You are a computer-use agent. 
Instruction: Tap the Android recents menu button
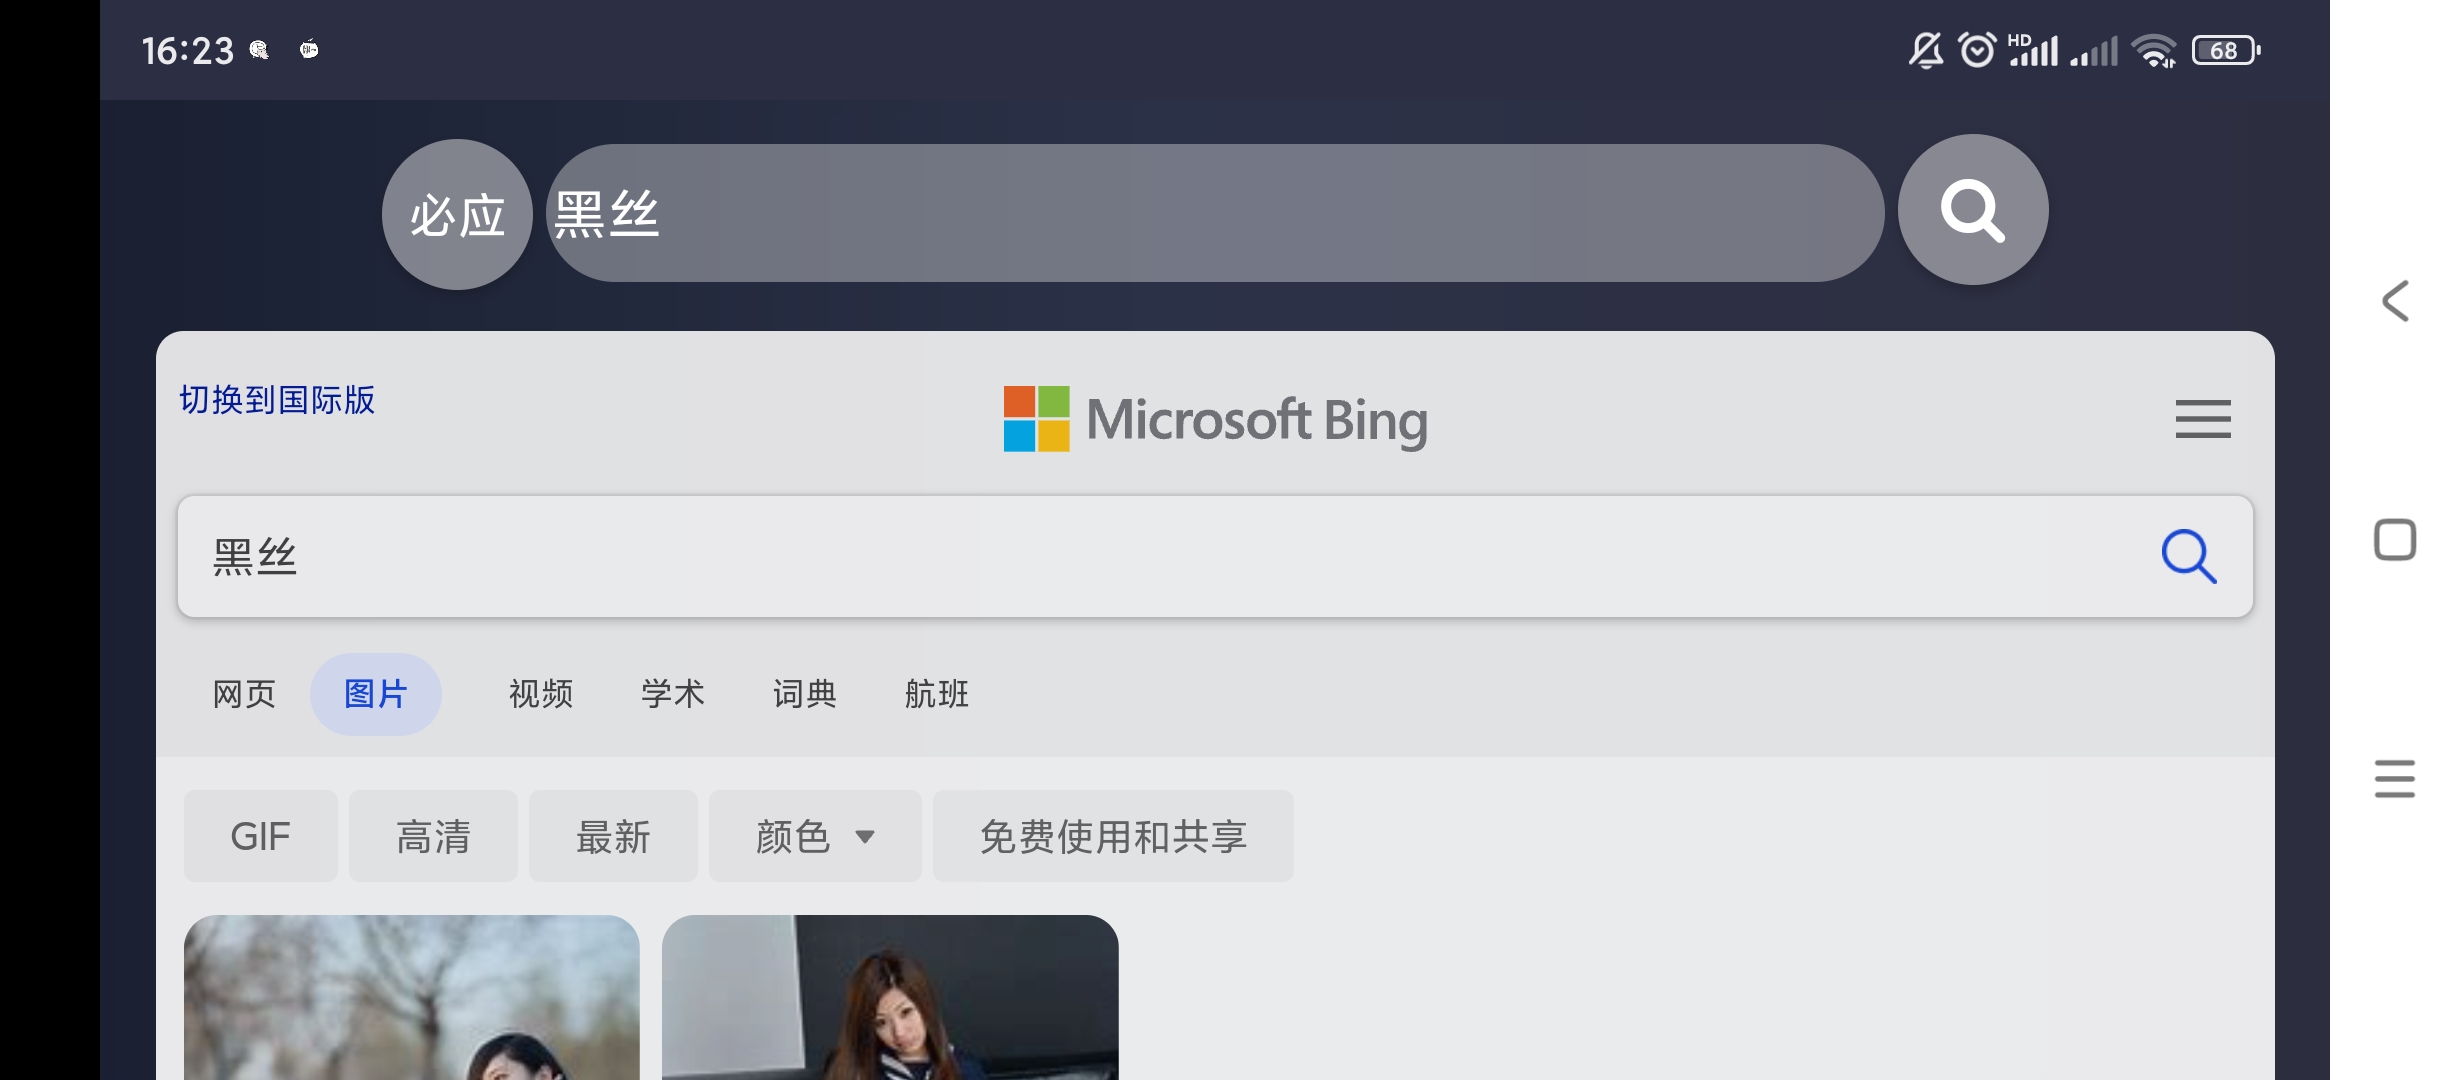[x=2395, y=779]
